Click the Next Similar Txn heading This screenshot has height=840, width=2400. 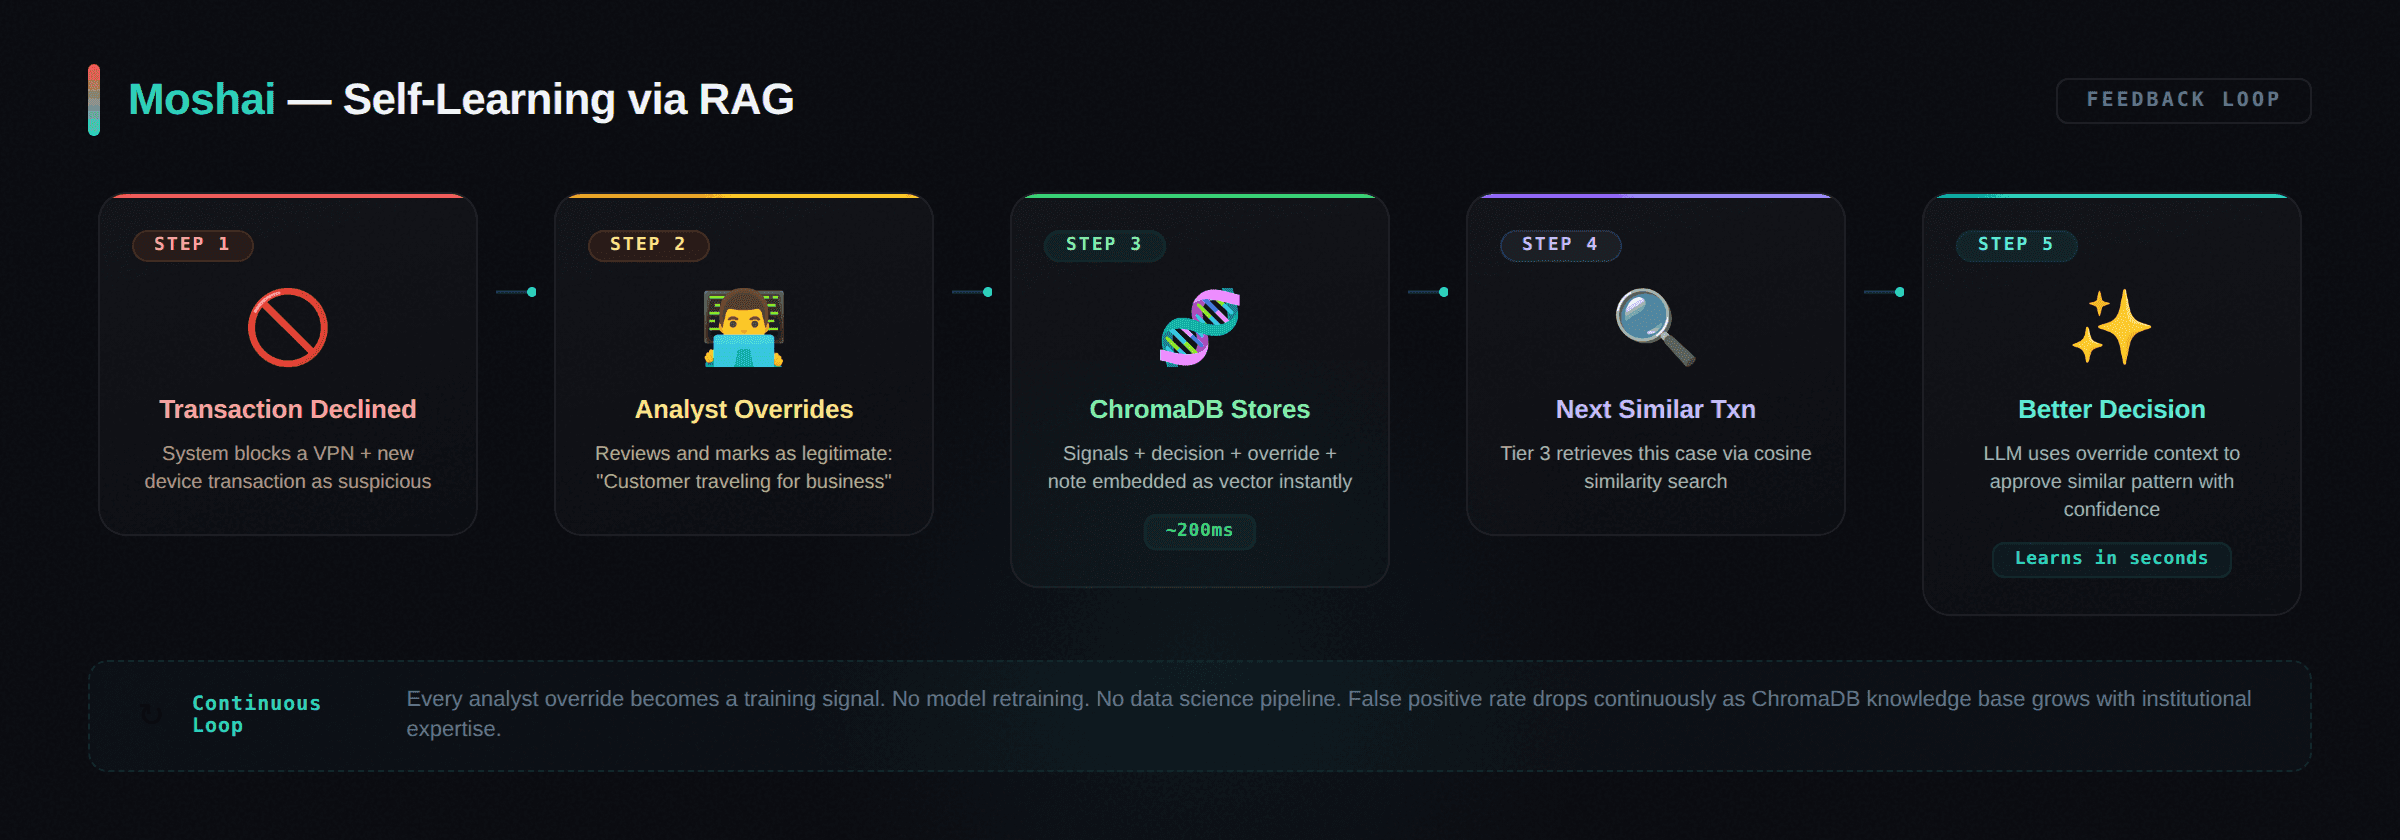(x=1655, y=410)
